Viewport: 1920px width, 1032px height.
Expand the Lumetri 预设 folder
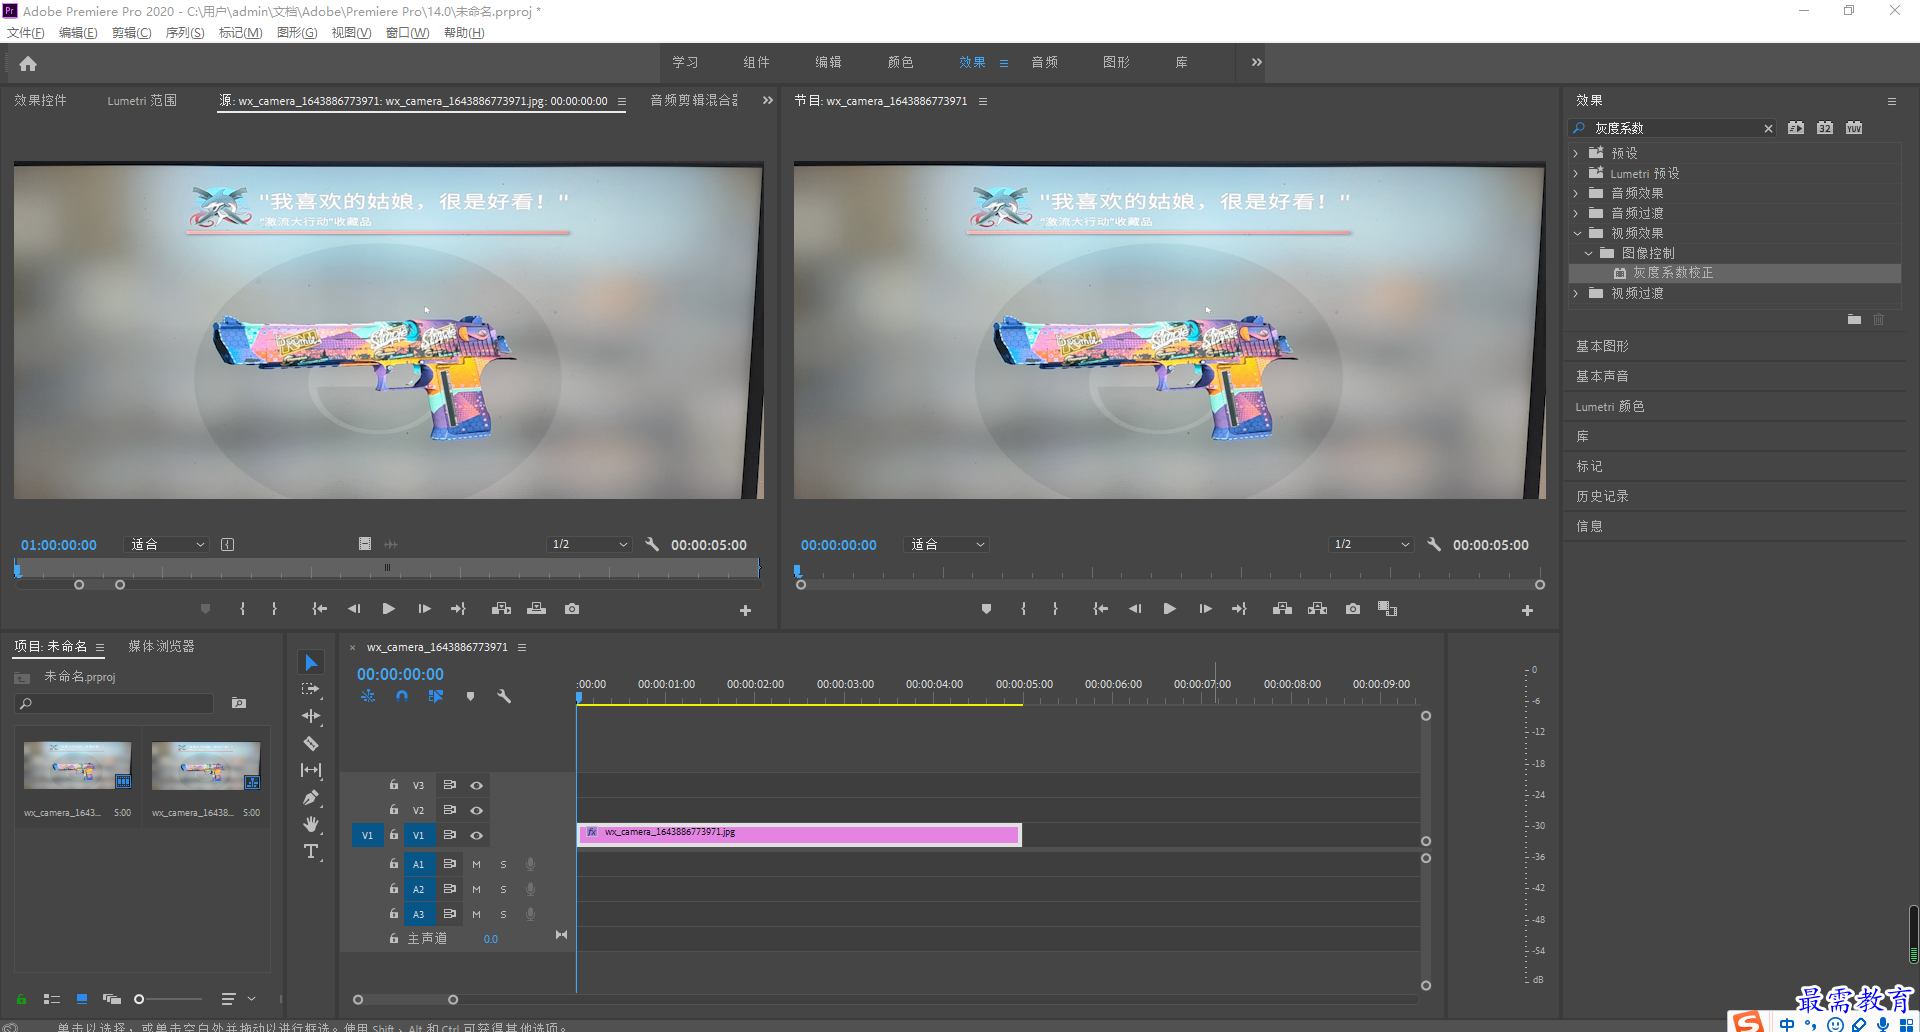[1576, 173]
